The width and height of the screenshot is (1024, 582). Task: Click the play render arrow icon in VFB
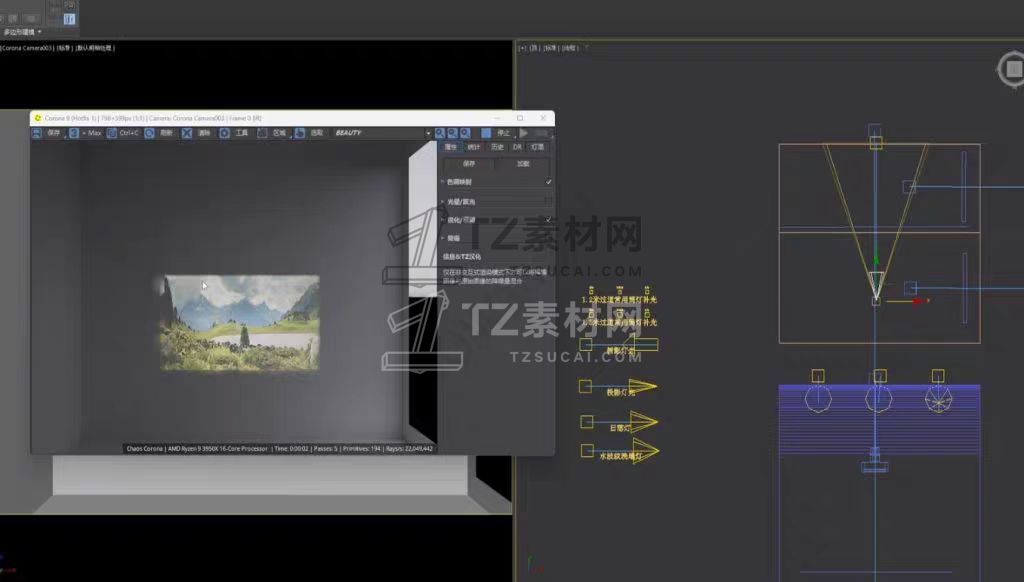click(x=524, y=133)
